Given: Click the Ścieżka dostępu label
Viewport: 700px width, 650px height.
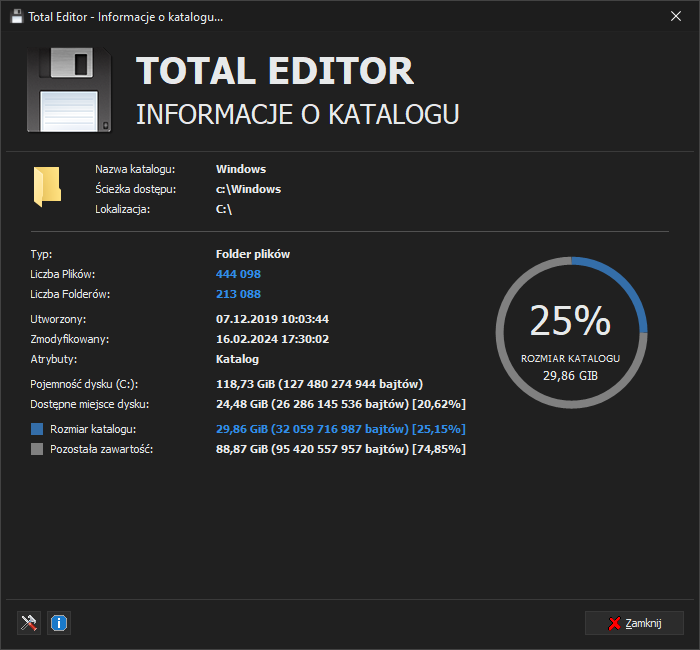Looking at the screenshot, I should click(135, 189).
